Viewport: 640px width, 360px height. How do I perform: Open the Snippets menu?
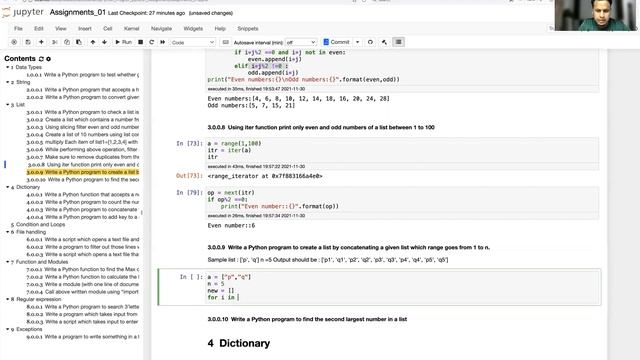(248, 29)
